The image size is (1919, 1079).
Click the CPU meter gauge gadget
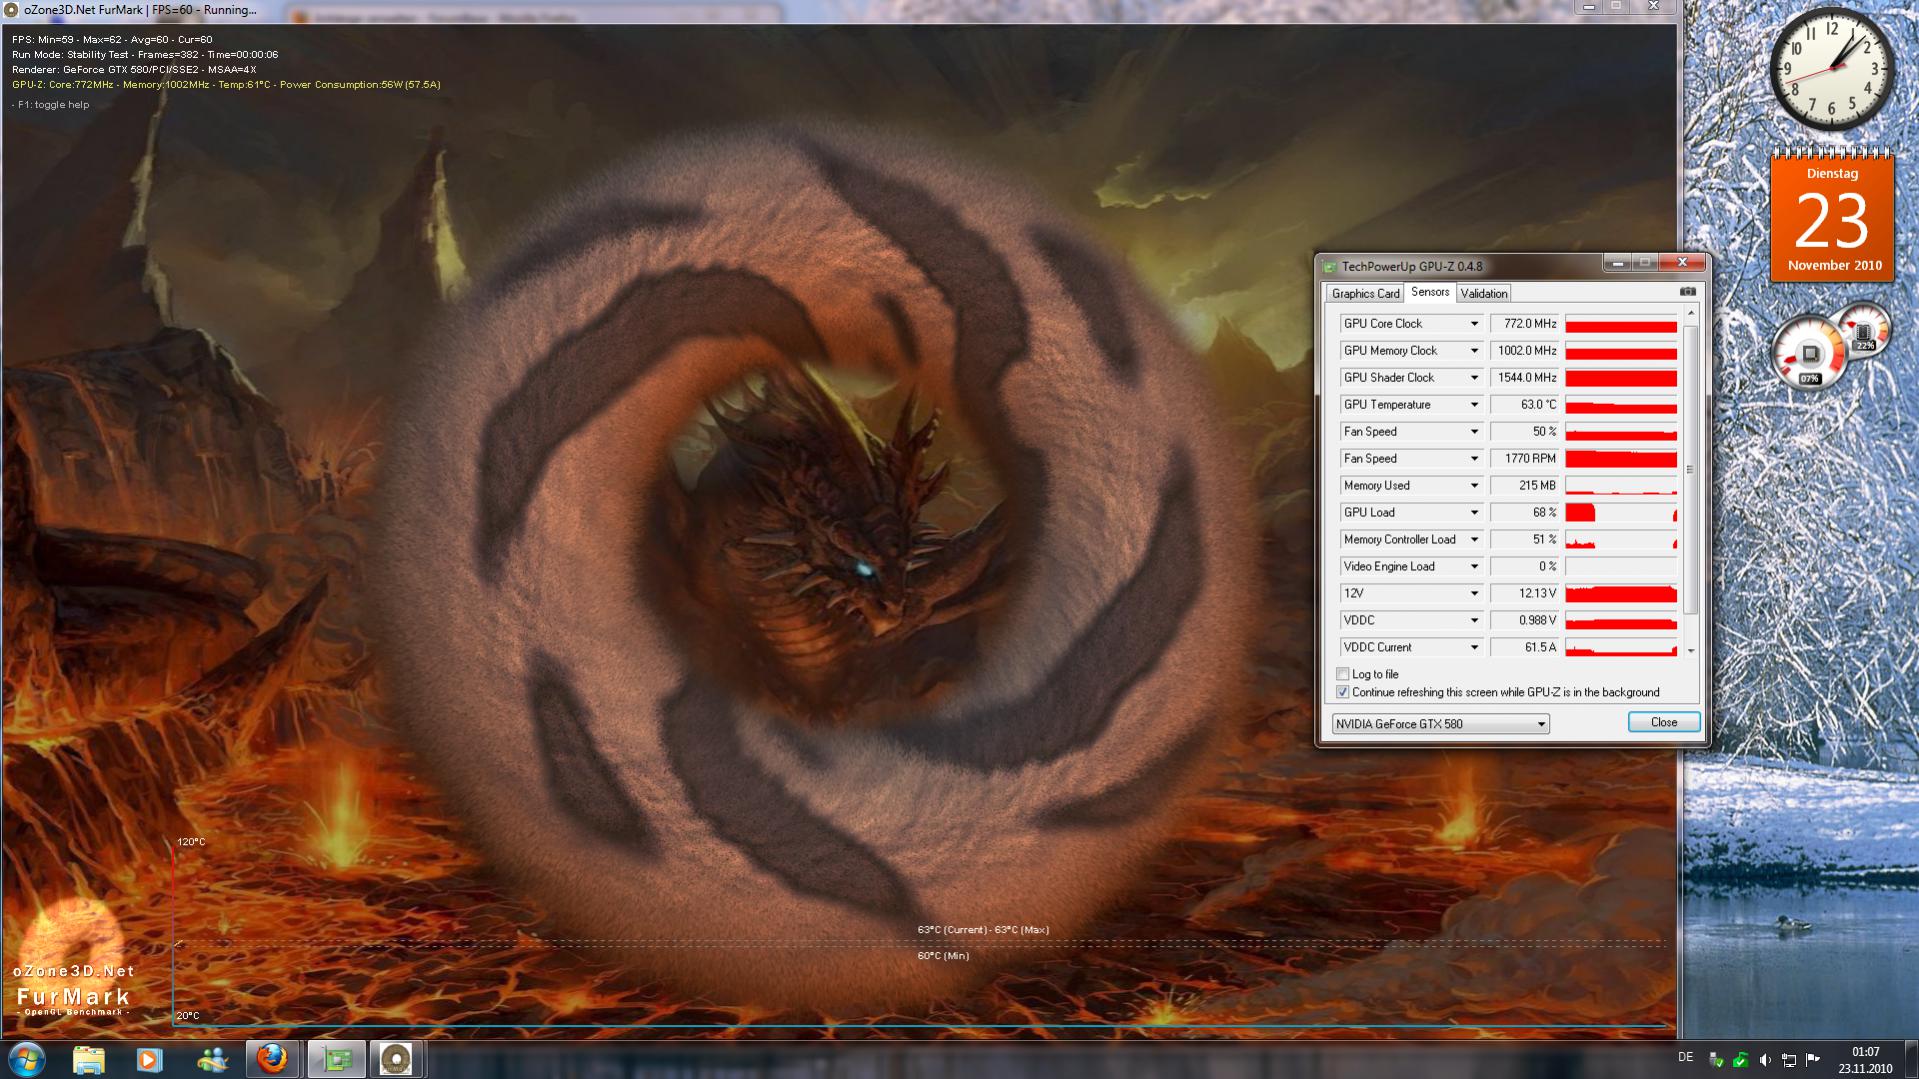(x=1810, y=353)
